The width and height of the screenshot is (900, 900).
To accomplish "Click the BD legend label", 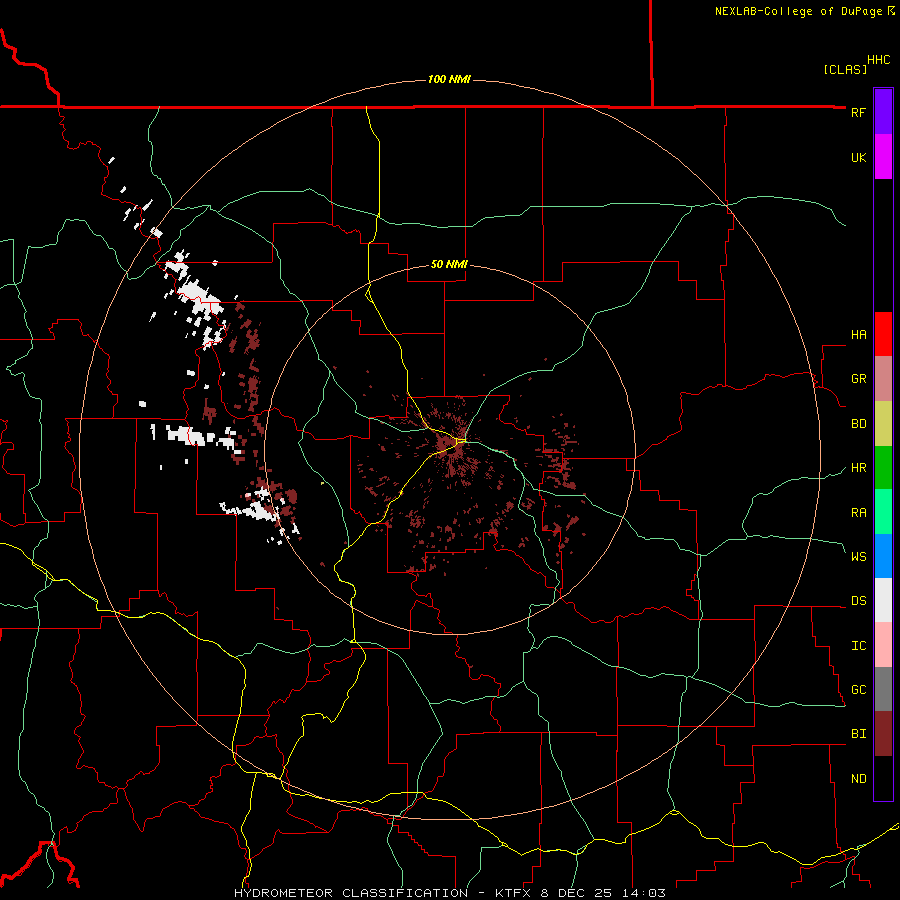I will [858, 424].
